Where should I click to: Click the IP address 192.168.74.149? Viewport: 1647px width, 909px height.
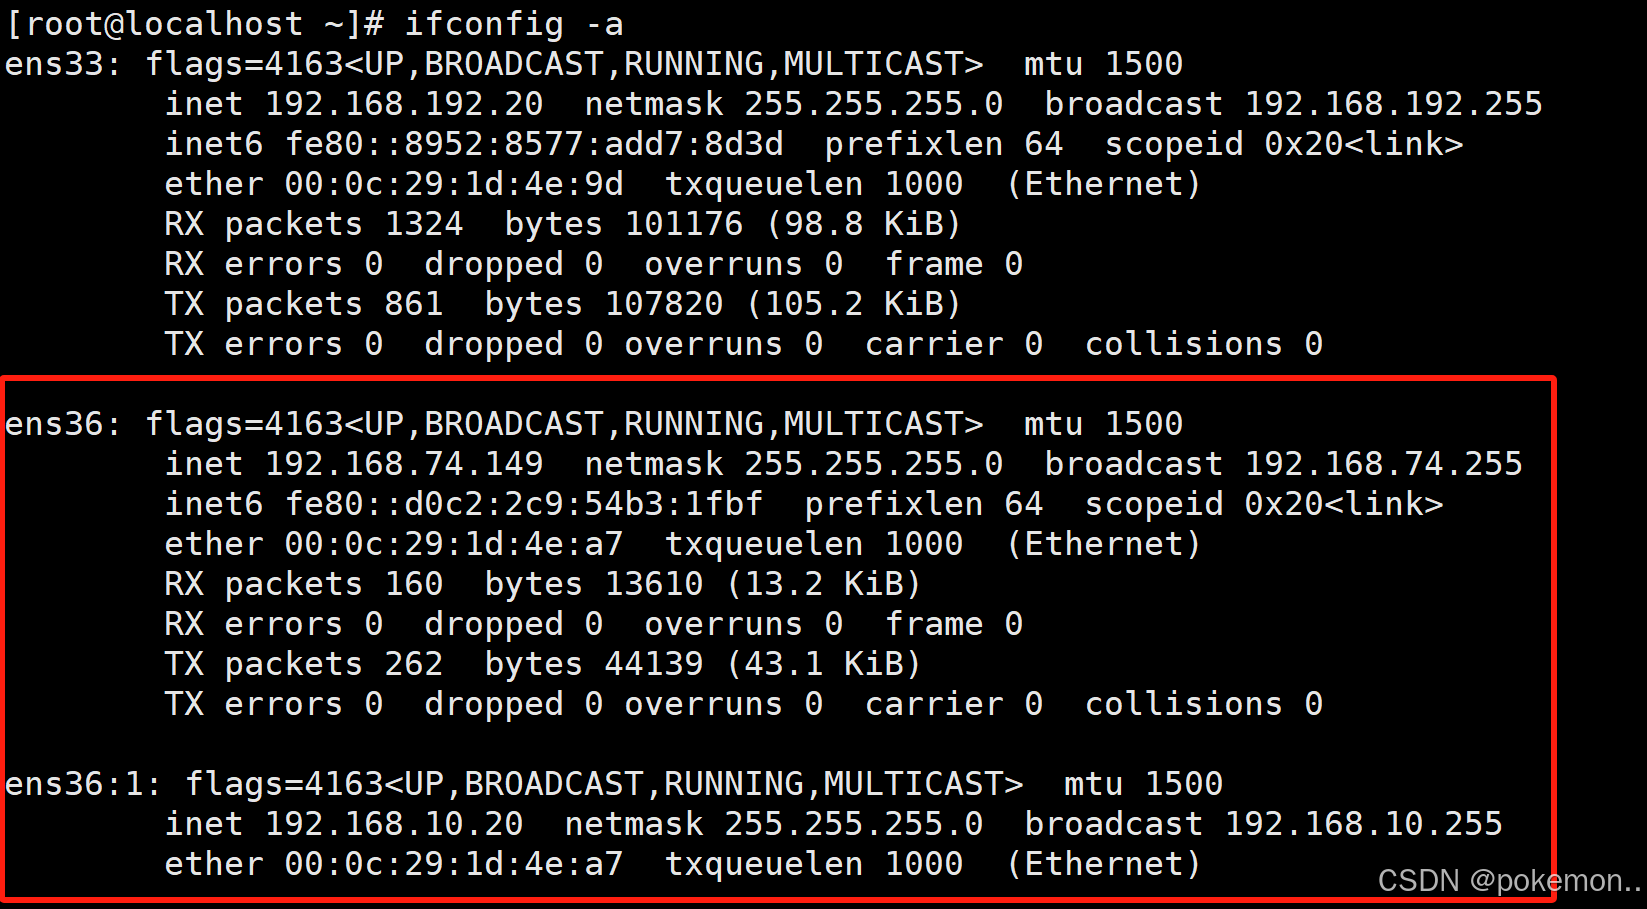tap(404, 464)
